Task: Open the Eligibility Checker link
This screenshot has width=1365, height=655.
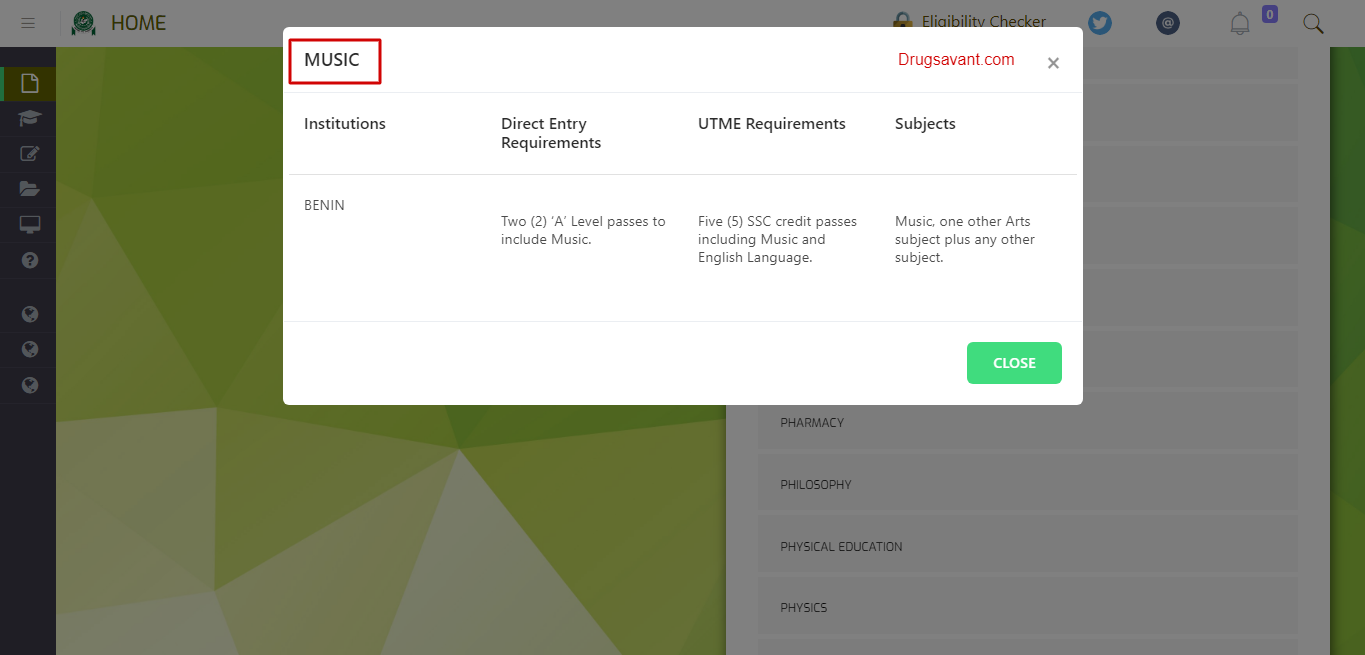Action: [x=983, y=22]
